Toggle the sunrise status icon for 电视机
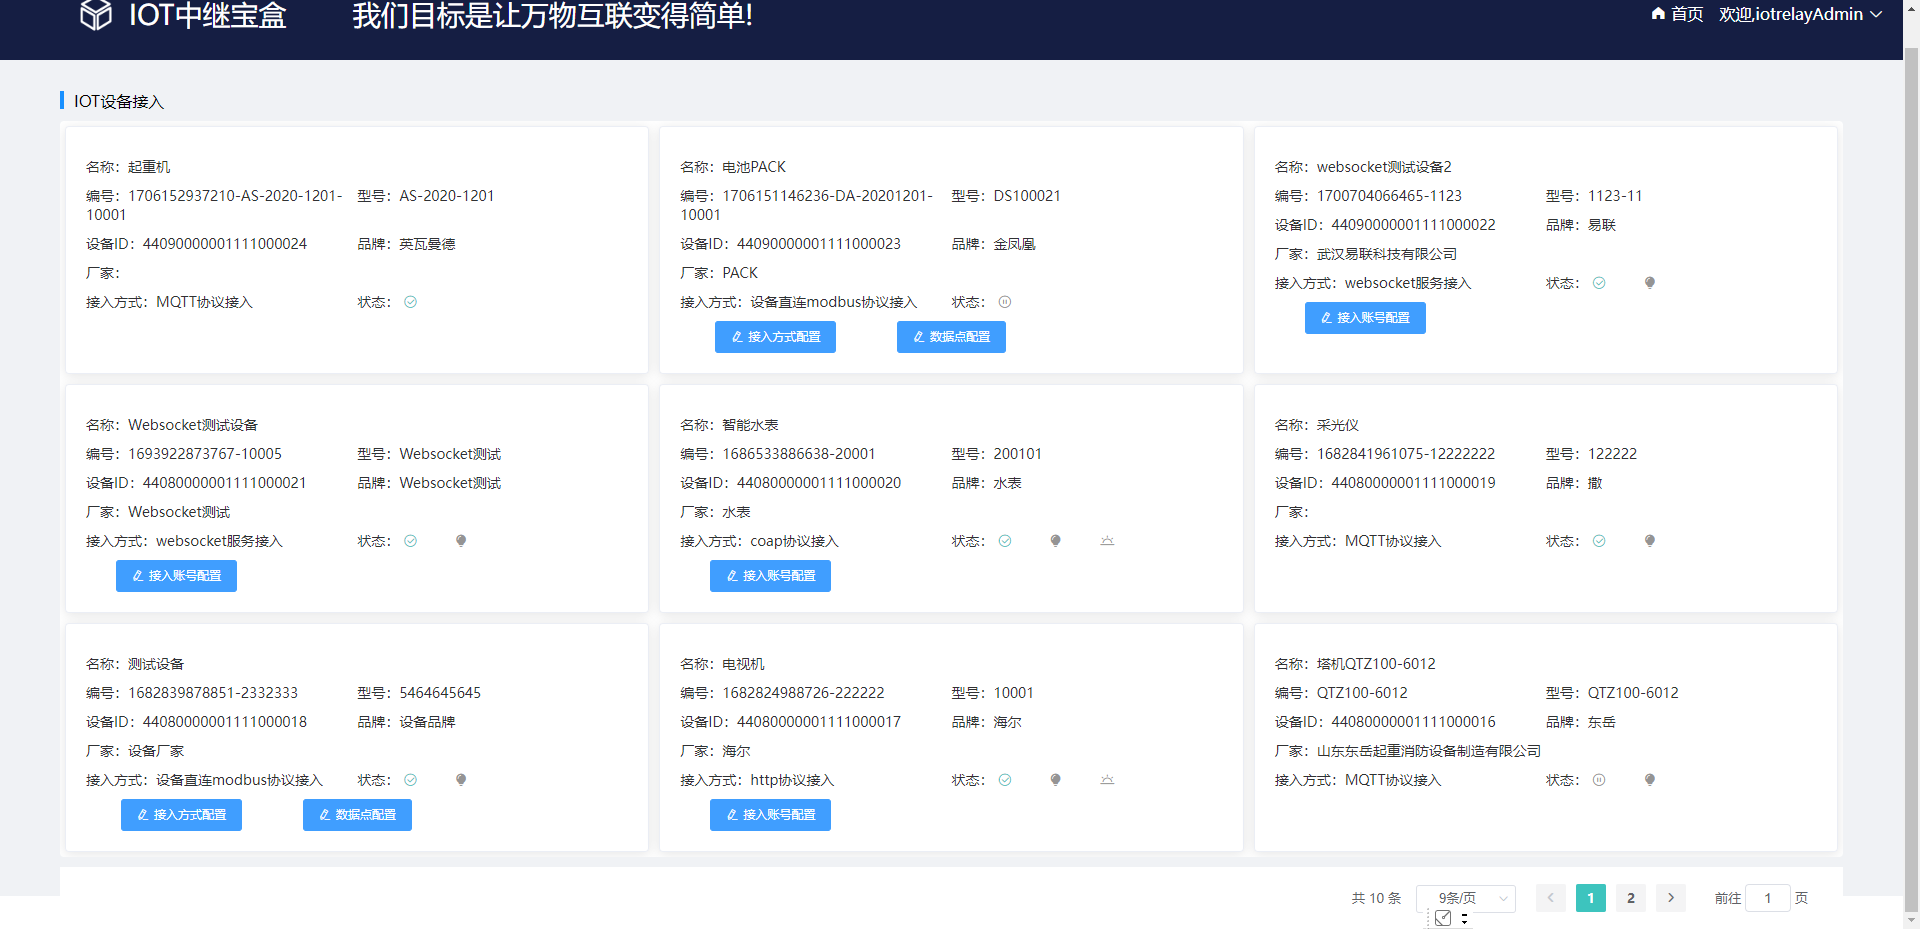This screenshot has width=1920, height=929. pos(1106,779)
